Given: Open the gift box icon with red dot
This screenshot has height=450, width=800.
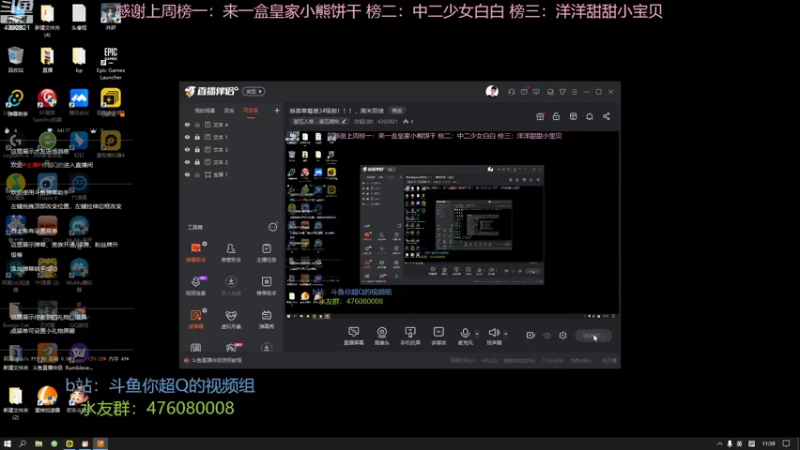Looking at the screenshot, I should click(x=540, y=116).
